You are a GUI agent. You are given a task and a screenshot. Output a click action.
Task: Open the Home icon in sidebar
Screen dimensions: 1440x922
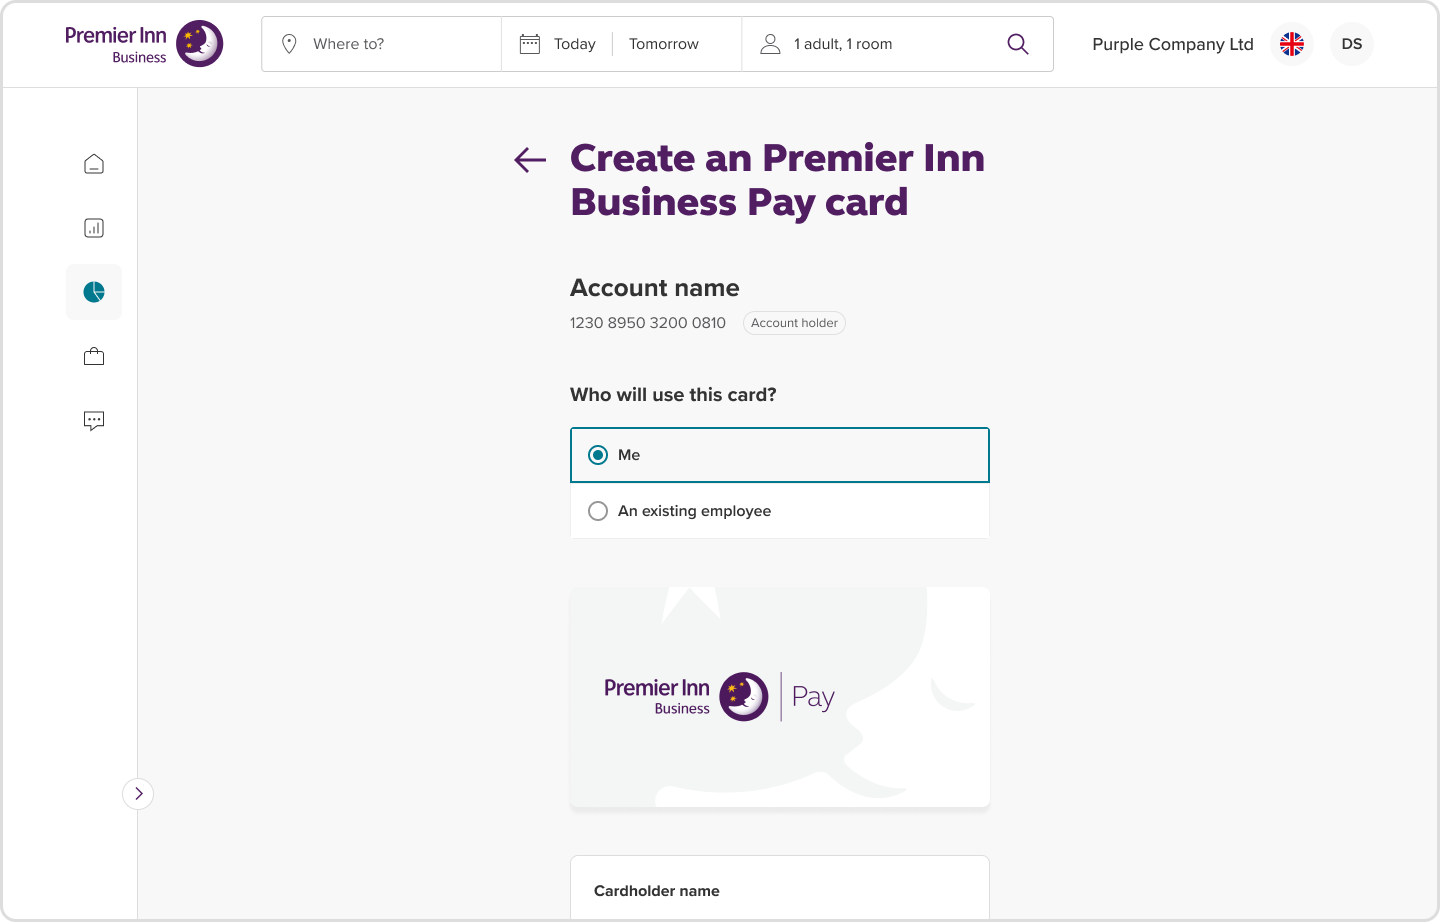coord(94,164)
